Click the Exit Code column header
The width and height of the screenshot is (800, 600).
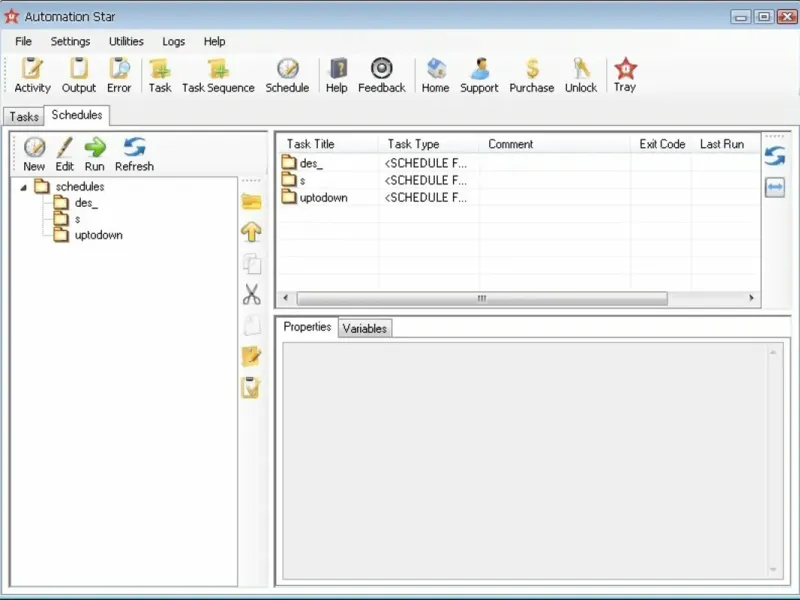point(662,144)
